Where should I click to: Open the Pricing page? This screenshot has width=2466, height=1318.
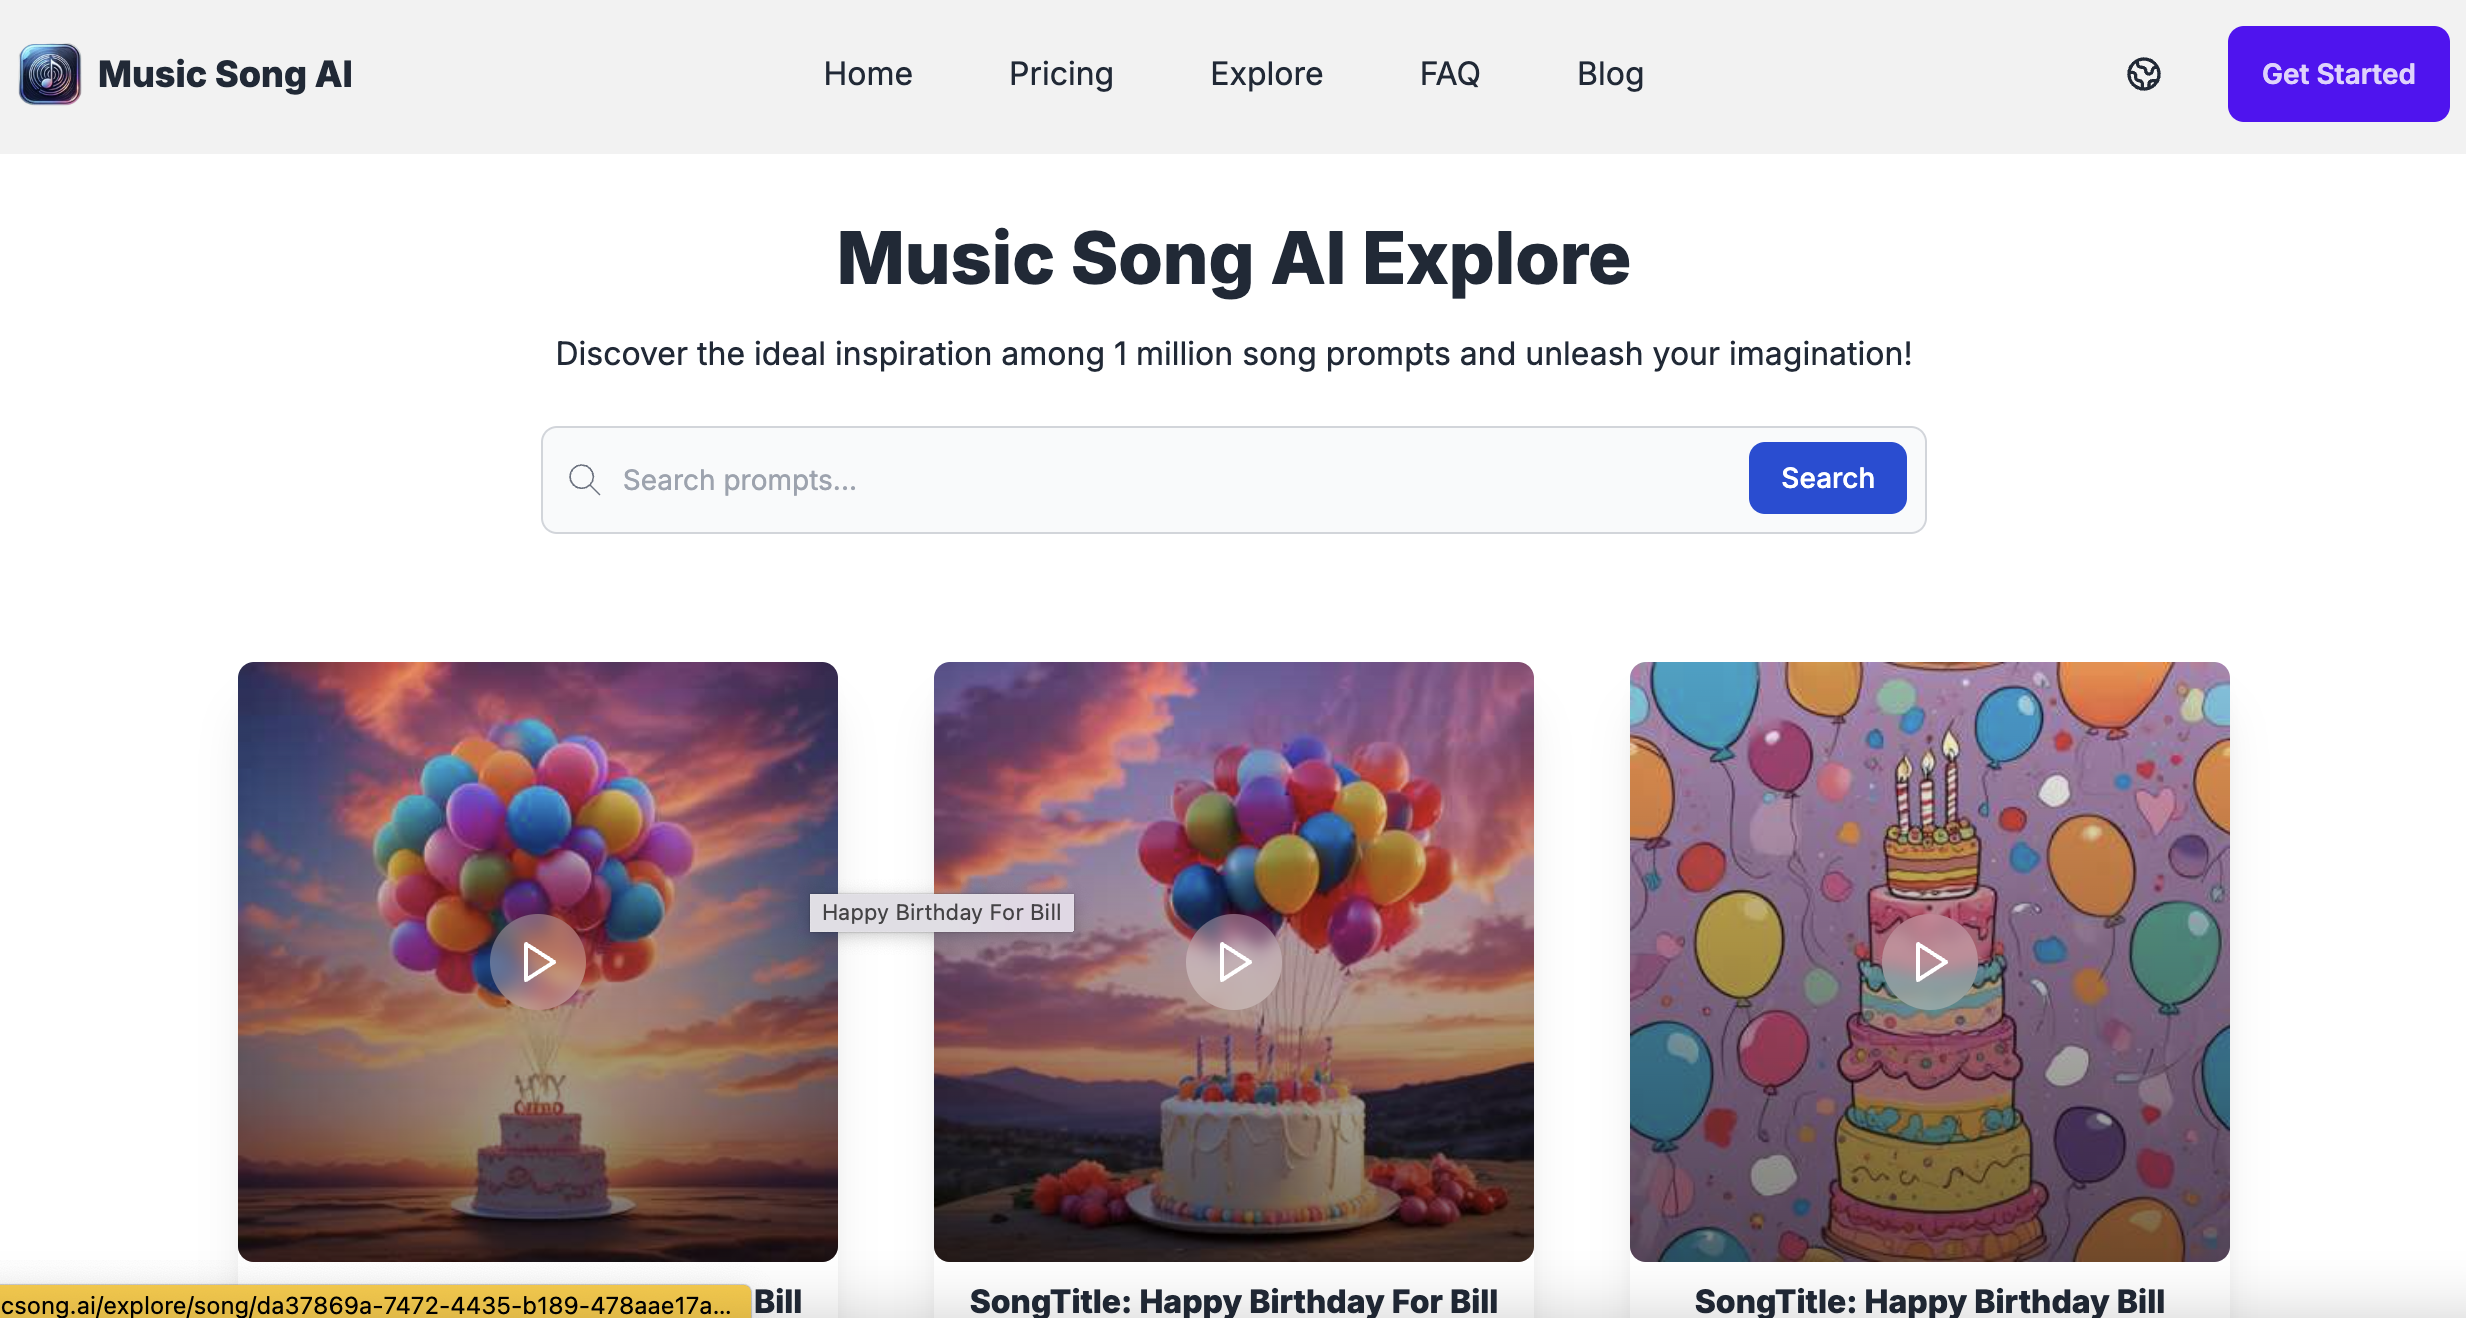coord(1061,74)
